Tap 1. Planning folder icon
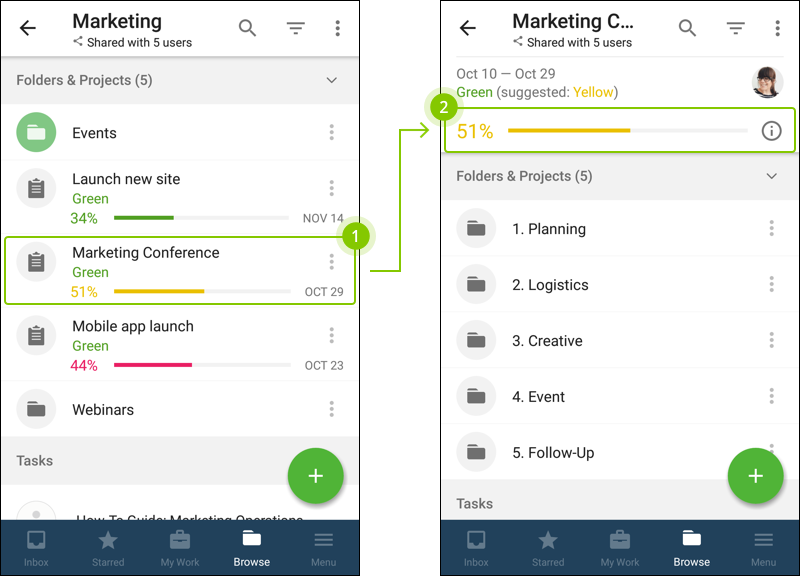The image size is (800, 576). point(476,228)
